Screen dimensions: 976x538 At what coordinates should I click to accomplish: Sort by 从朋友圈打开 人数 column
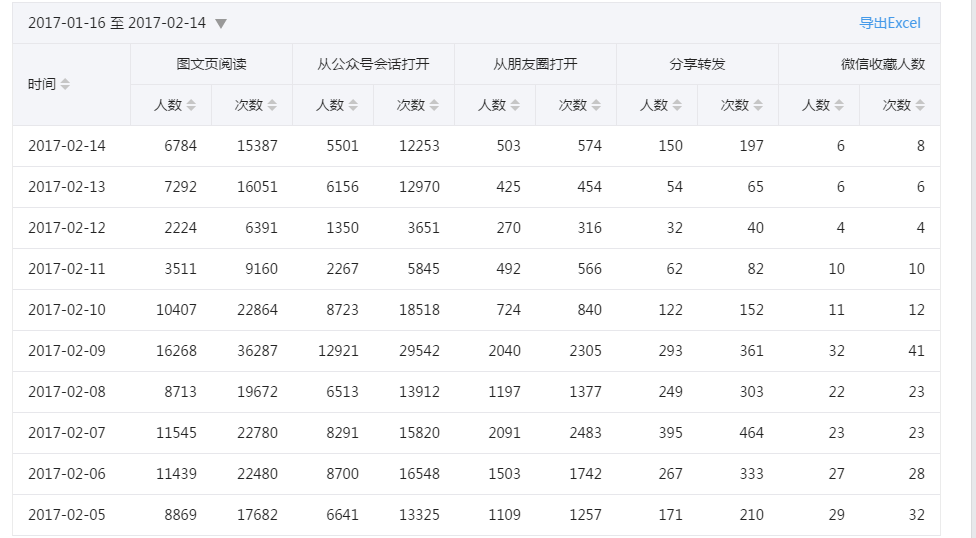click(515, 105)
